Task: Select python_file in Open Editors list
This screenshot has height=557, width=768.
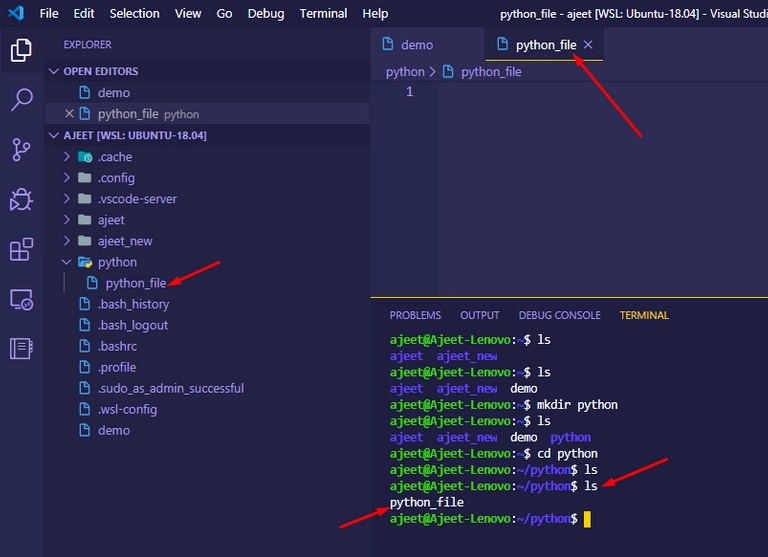Action: click(207, 114)
